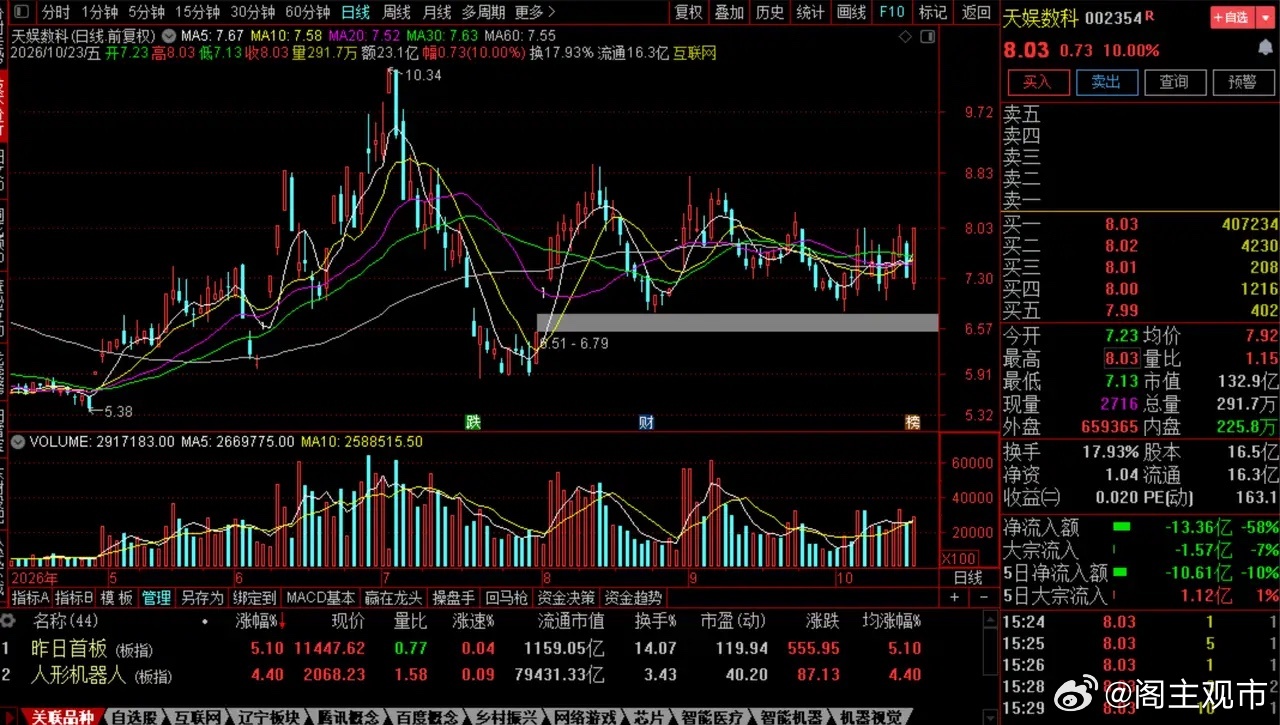Screen dimensions: 1280x725
Task: Toggle the right panel layout icon
Action: pos(927,37)
